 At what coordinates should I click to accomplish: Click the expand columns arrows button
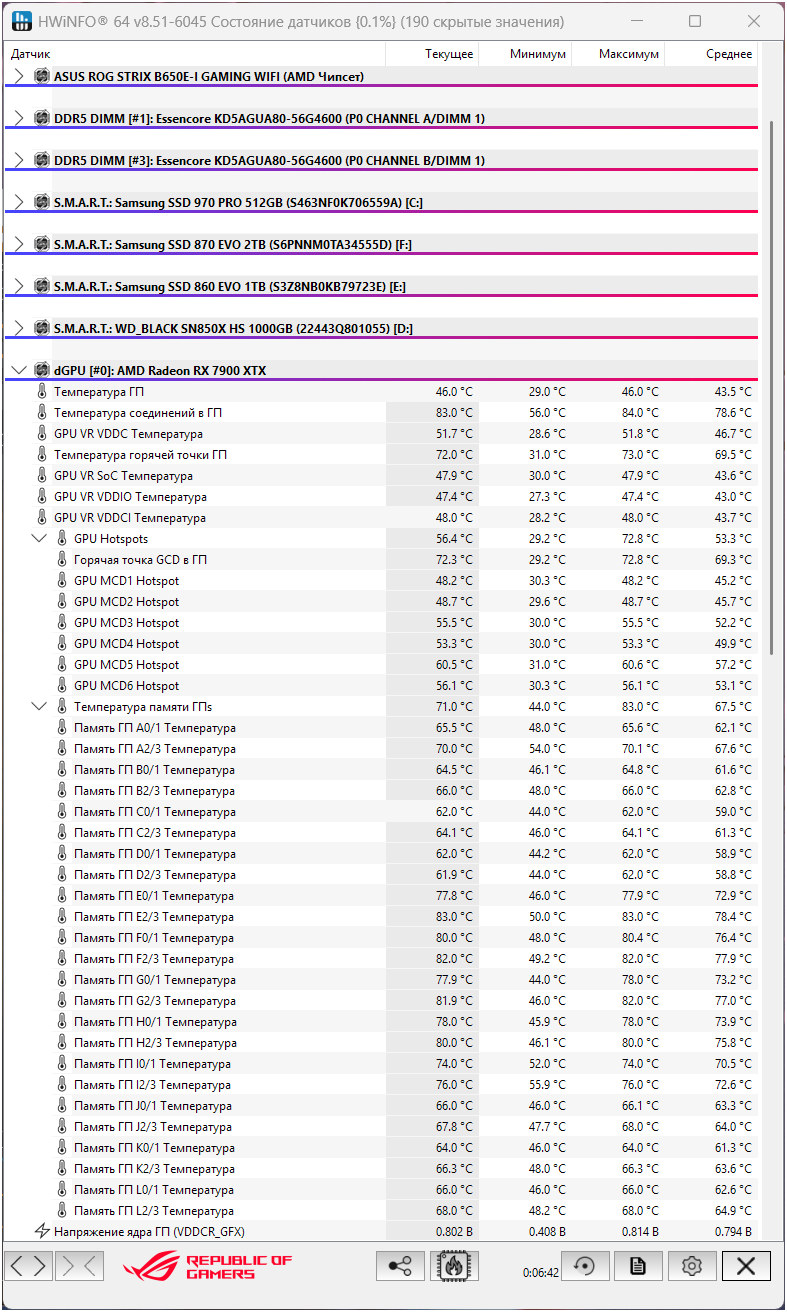[x=28, y=1266]
